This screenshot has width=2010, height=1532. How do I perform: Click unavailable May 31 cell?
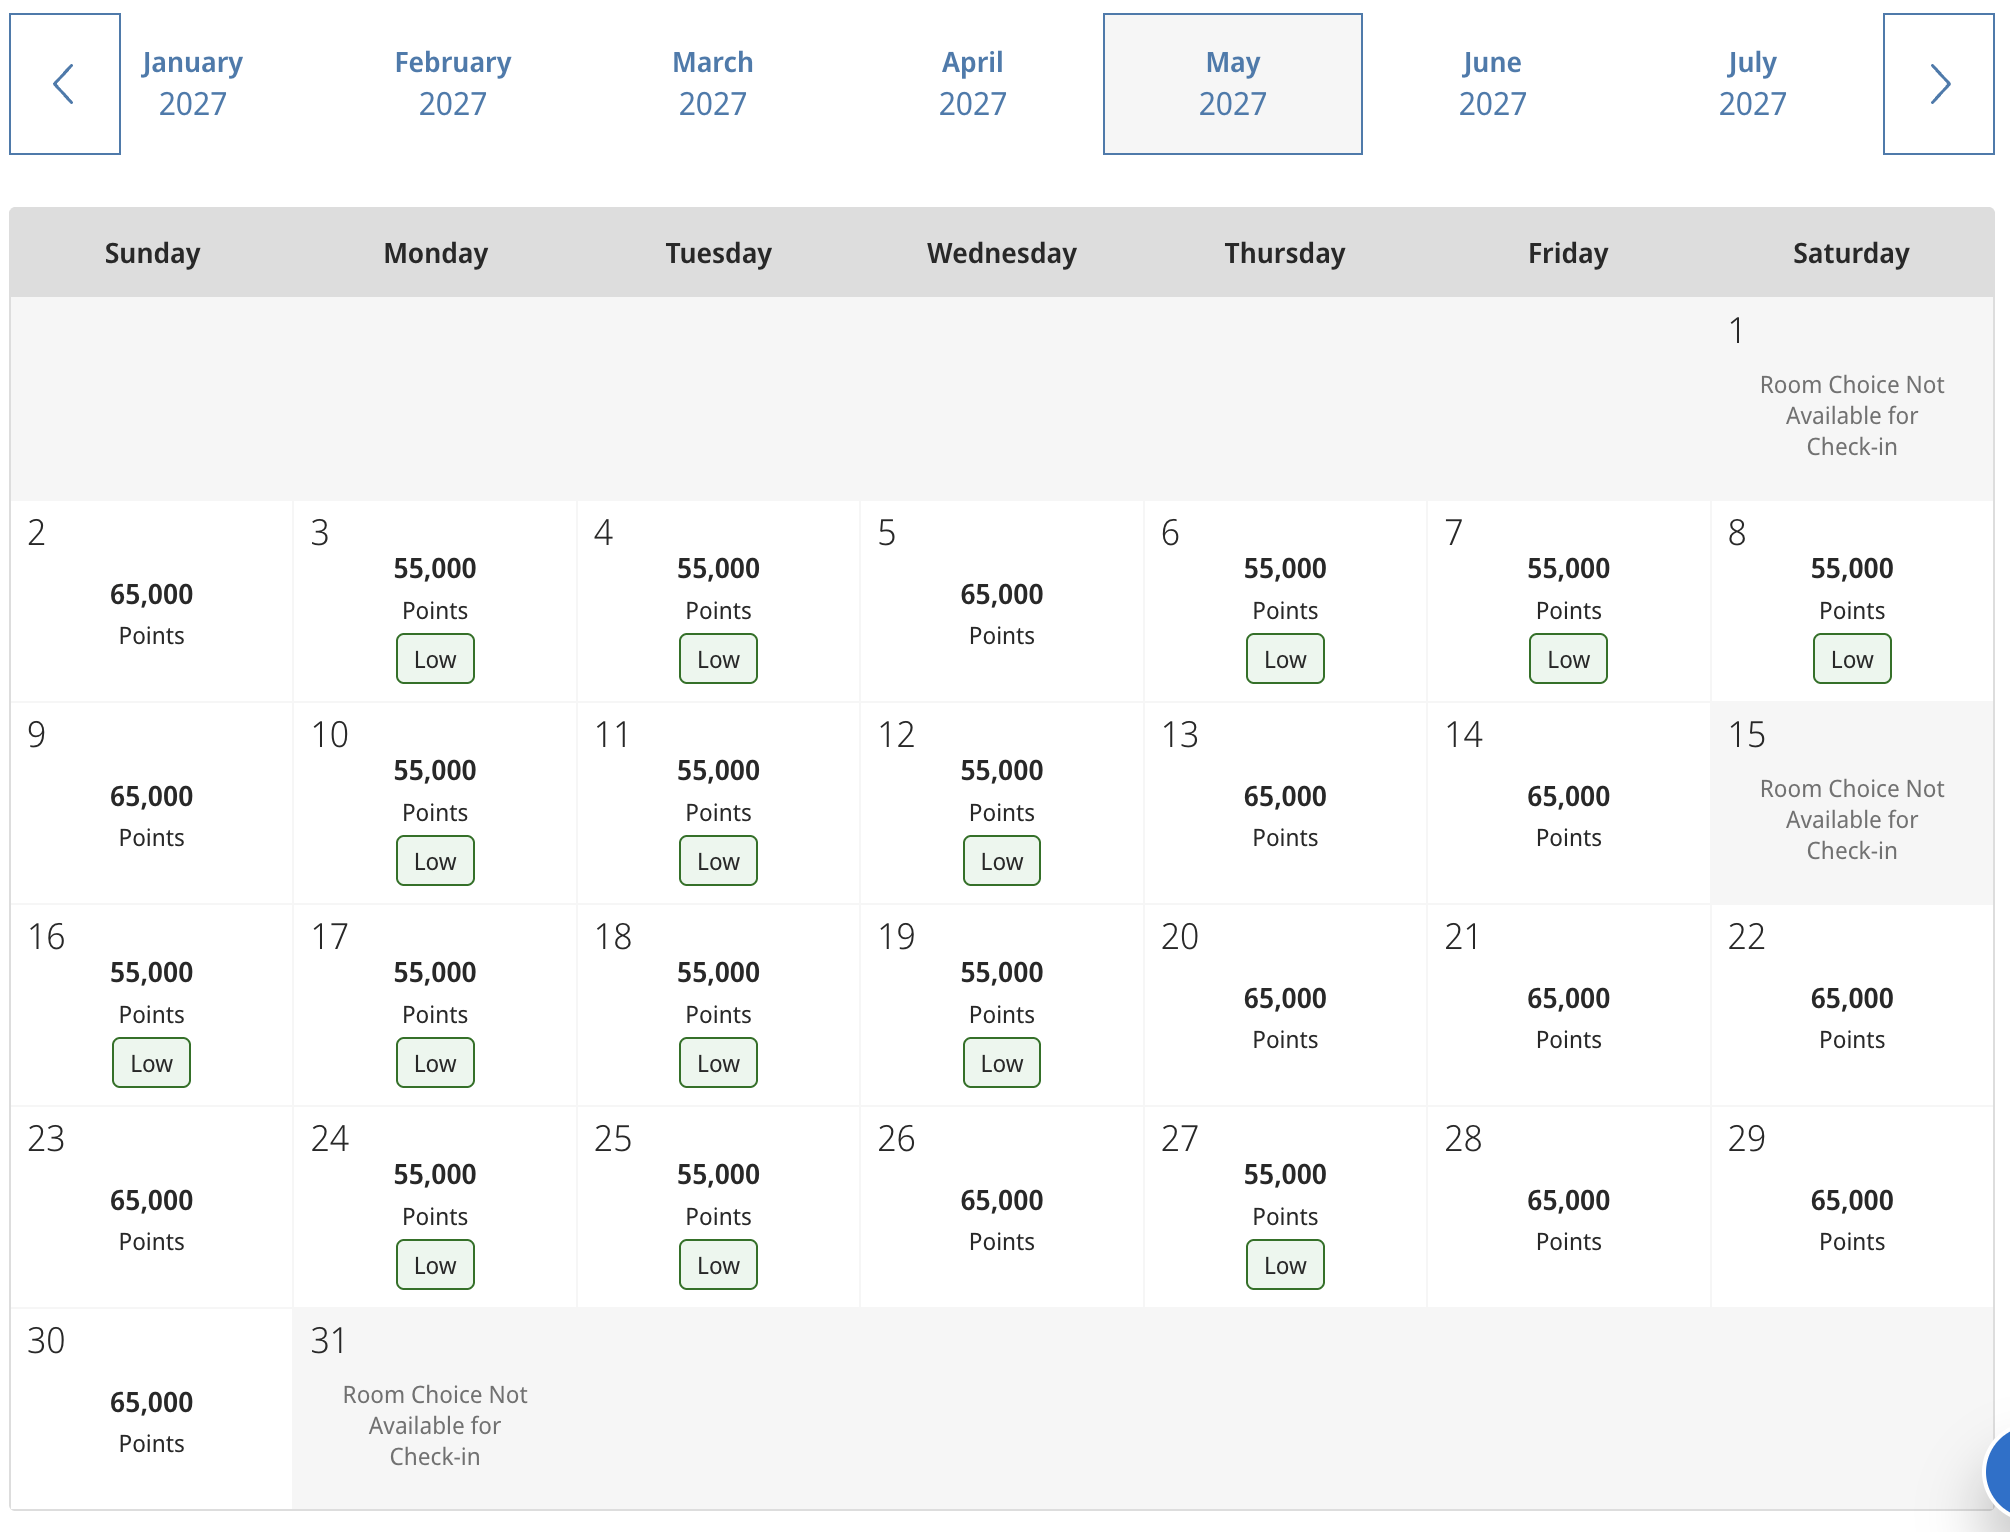click(435, 1409)
